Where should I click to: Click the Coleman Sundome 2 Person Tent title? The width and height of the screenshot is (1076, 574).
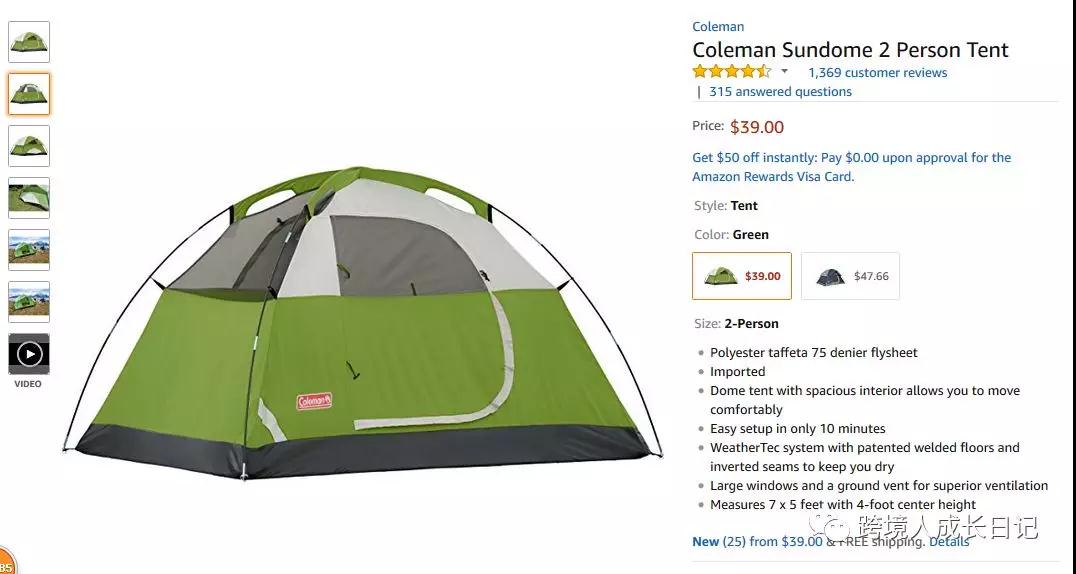(x=850, y=50)
